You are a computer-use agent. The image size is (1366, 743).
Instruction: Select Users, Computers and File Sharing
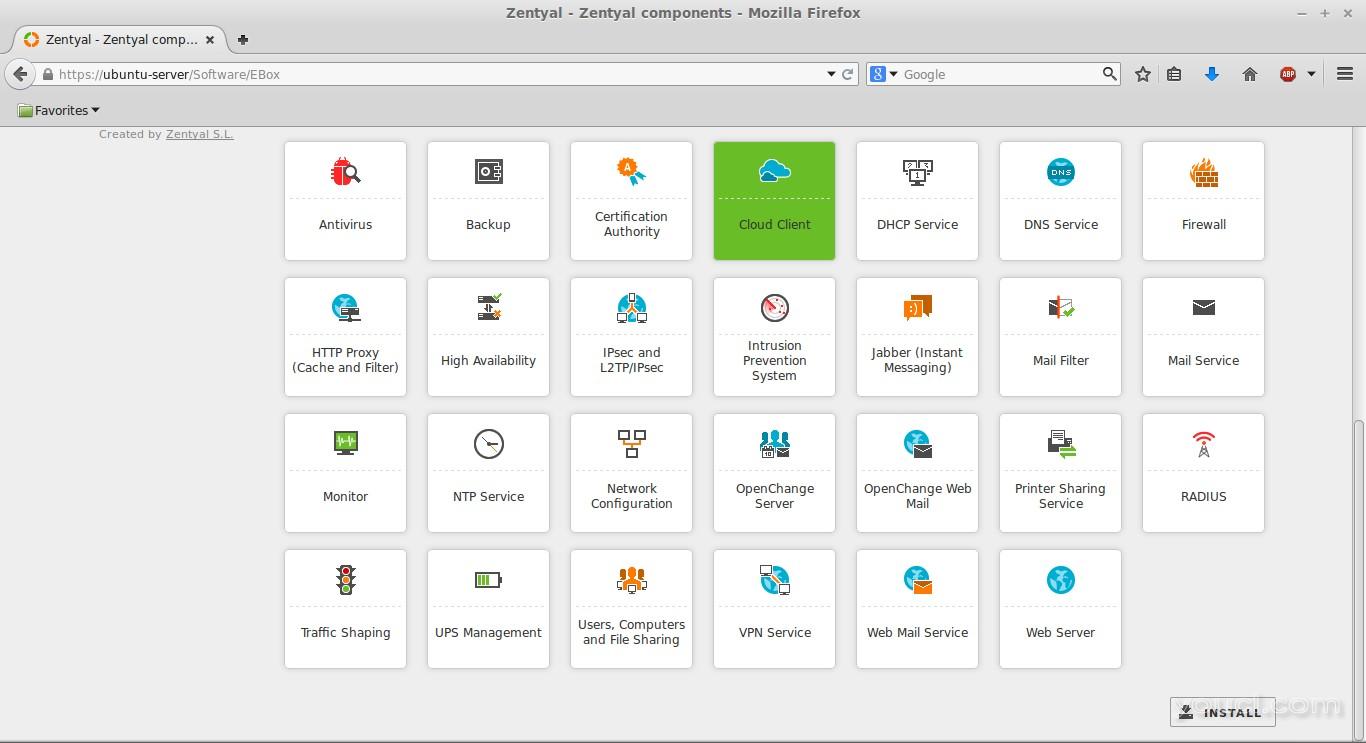631,609
